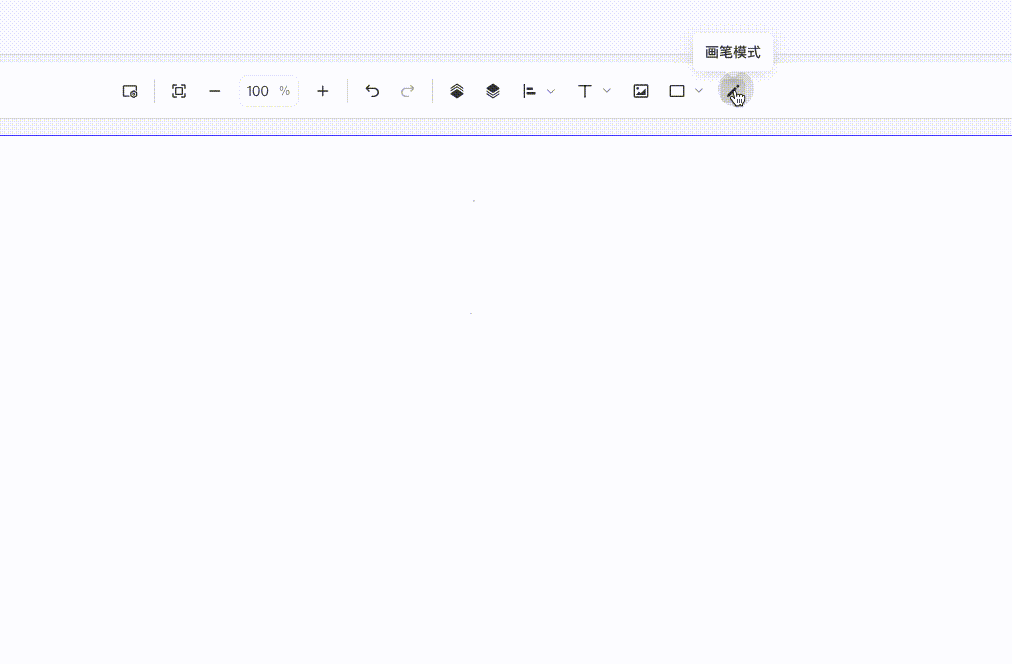The image size is (1012, 664).
Task: Expand the alignment options dropdown arrow
Action: pos(551,91)
